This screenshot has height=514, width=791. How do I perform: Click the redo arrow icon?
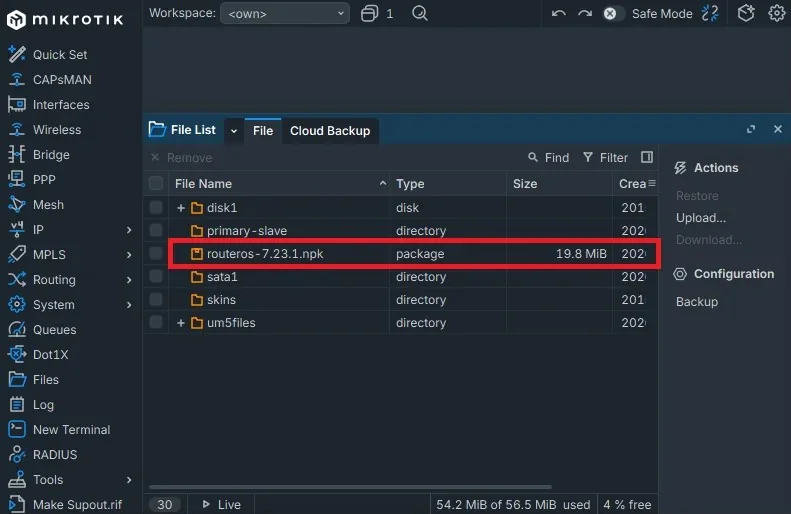585,14
